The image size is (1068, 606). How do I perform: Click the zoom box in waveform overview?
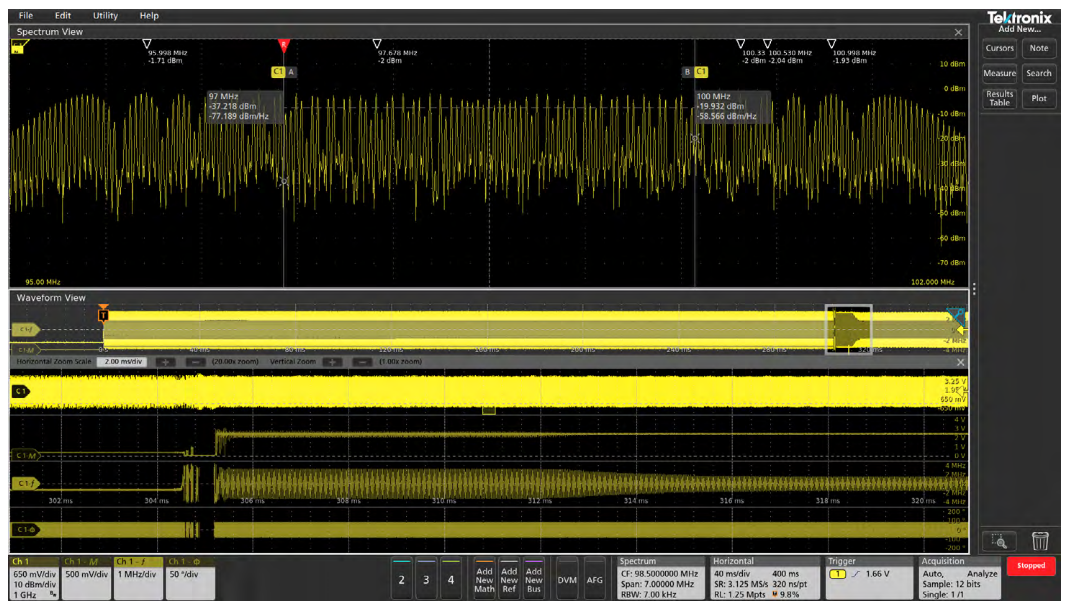point(848,329)
